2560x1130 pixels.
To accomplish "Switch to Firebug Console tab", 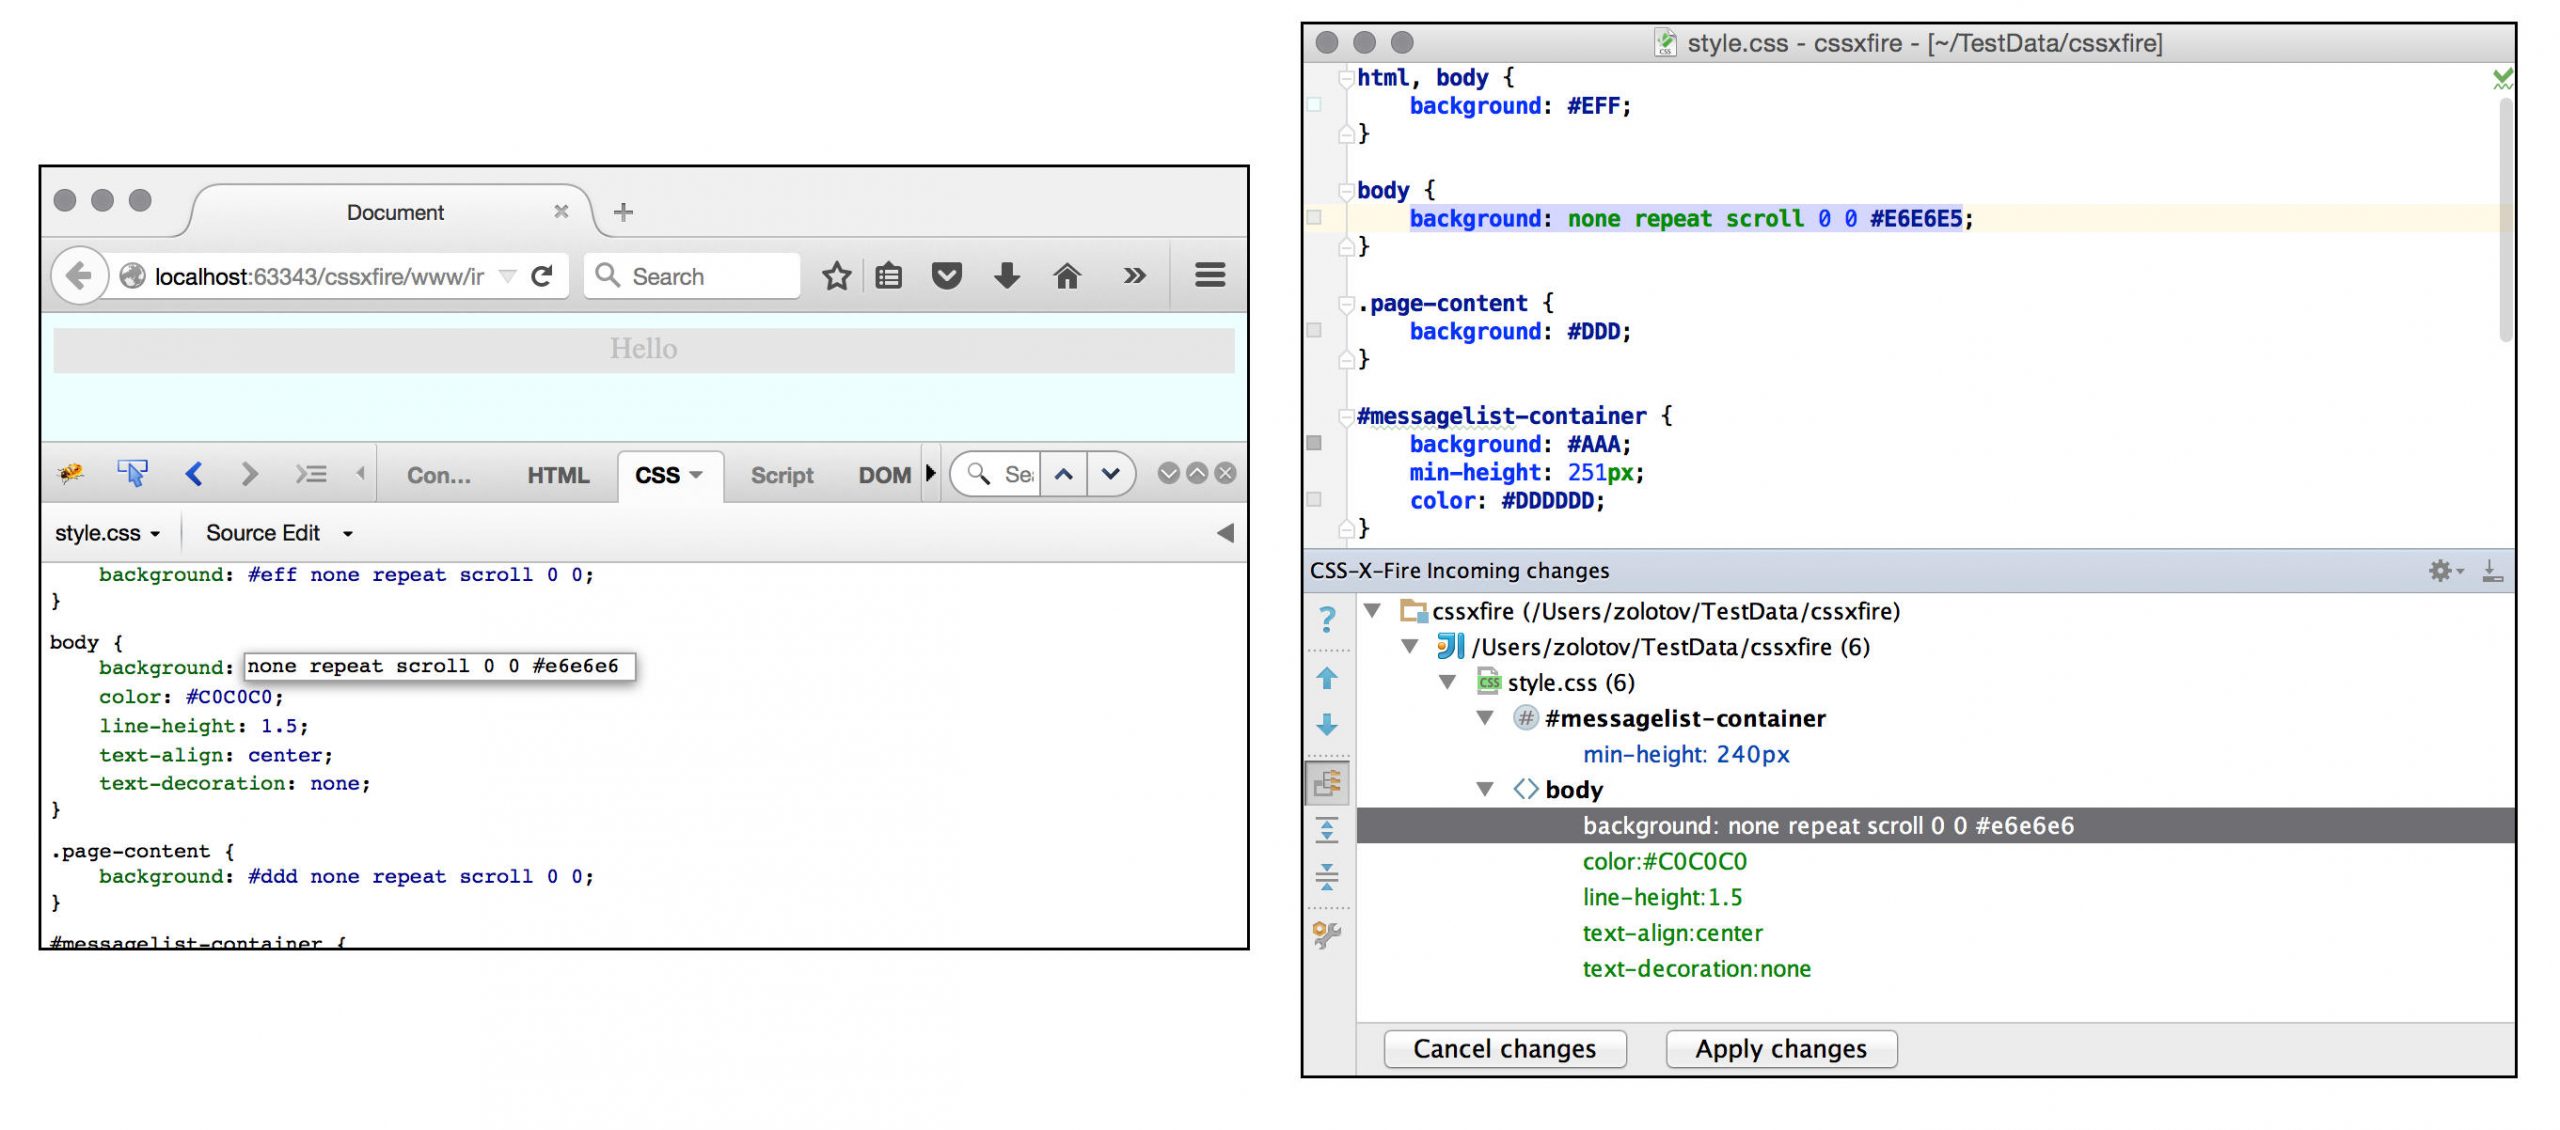I will coord(438,476).
